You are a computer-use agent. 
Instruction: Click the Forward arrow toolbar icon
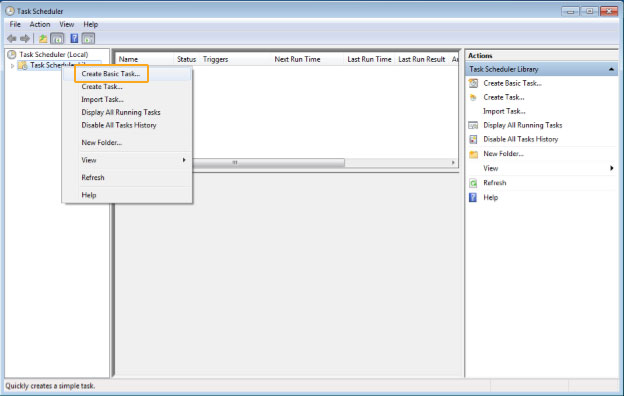(x=25, y=39)
